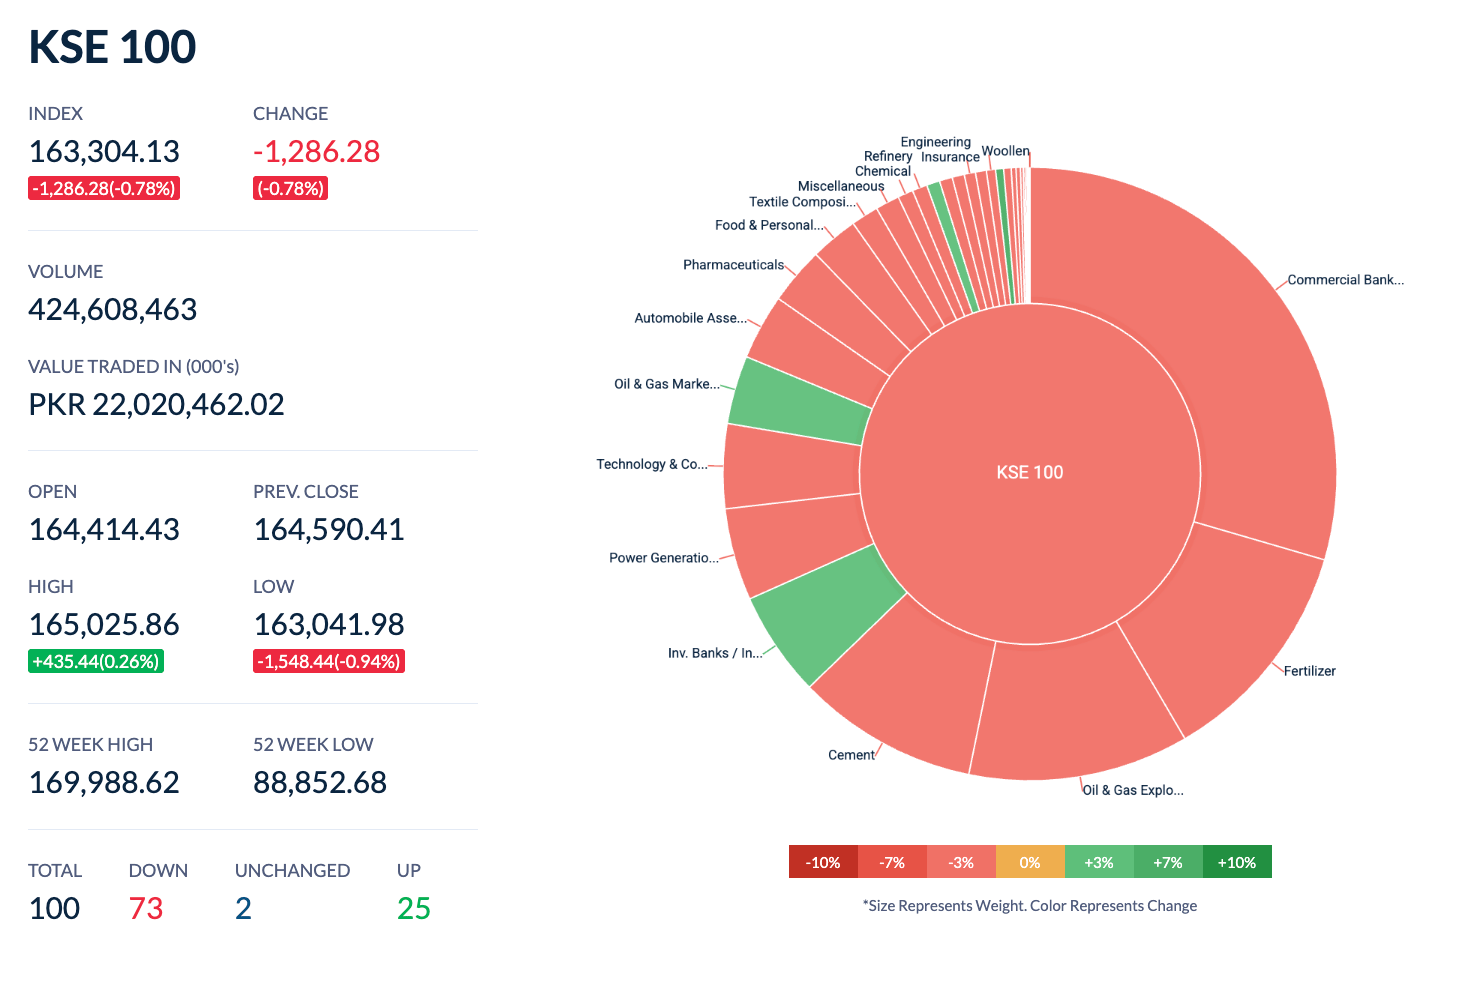Click the +3% green legend swatch

[1099, 862]
